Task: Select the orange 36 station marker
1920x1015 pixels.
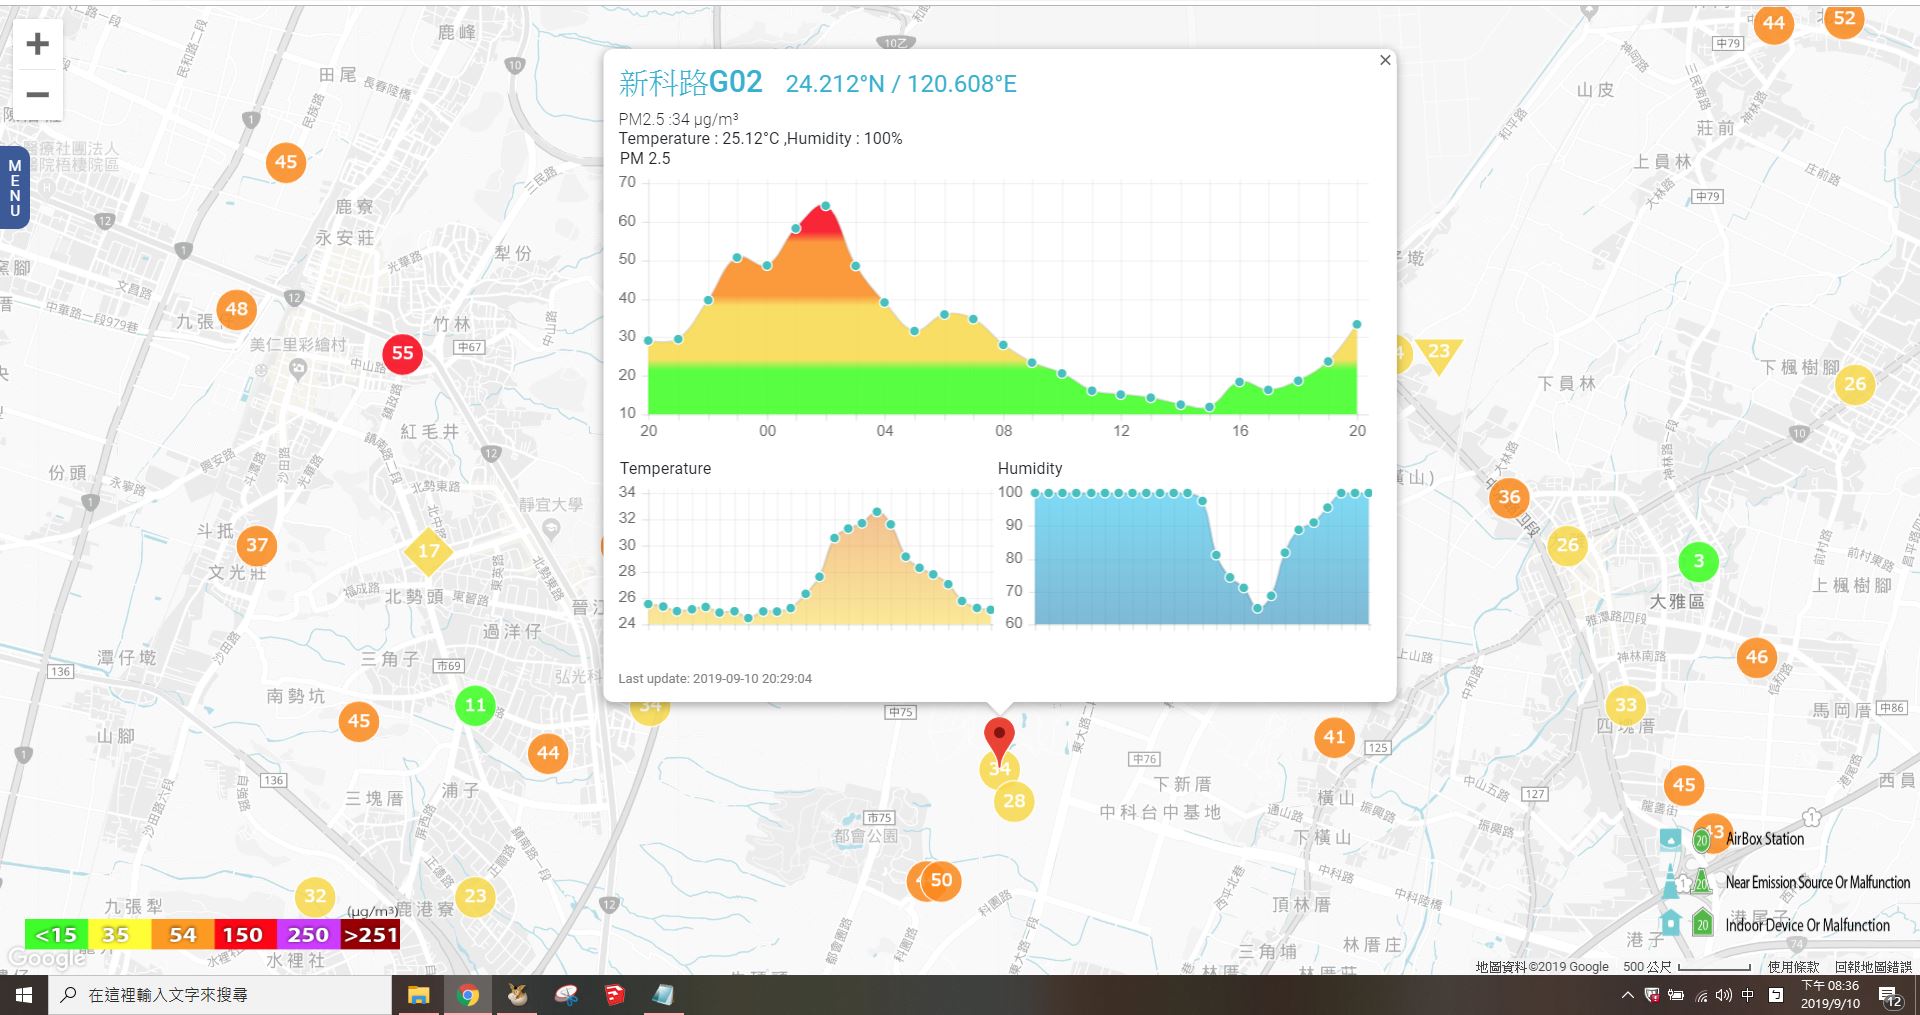Action: coord(1509,497)
